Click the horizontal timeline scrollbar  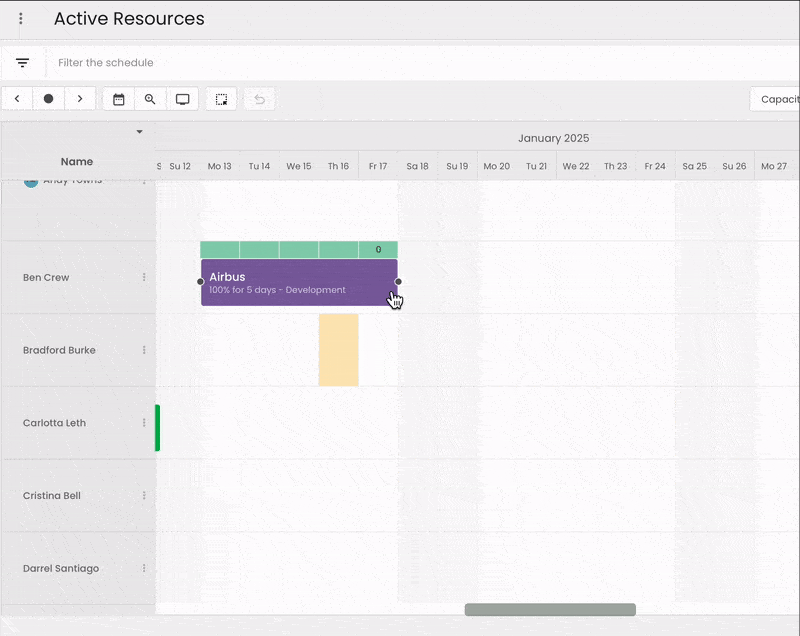[550, 609]
